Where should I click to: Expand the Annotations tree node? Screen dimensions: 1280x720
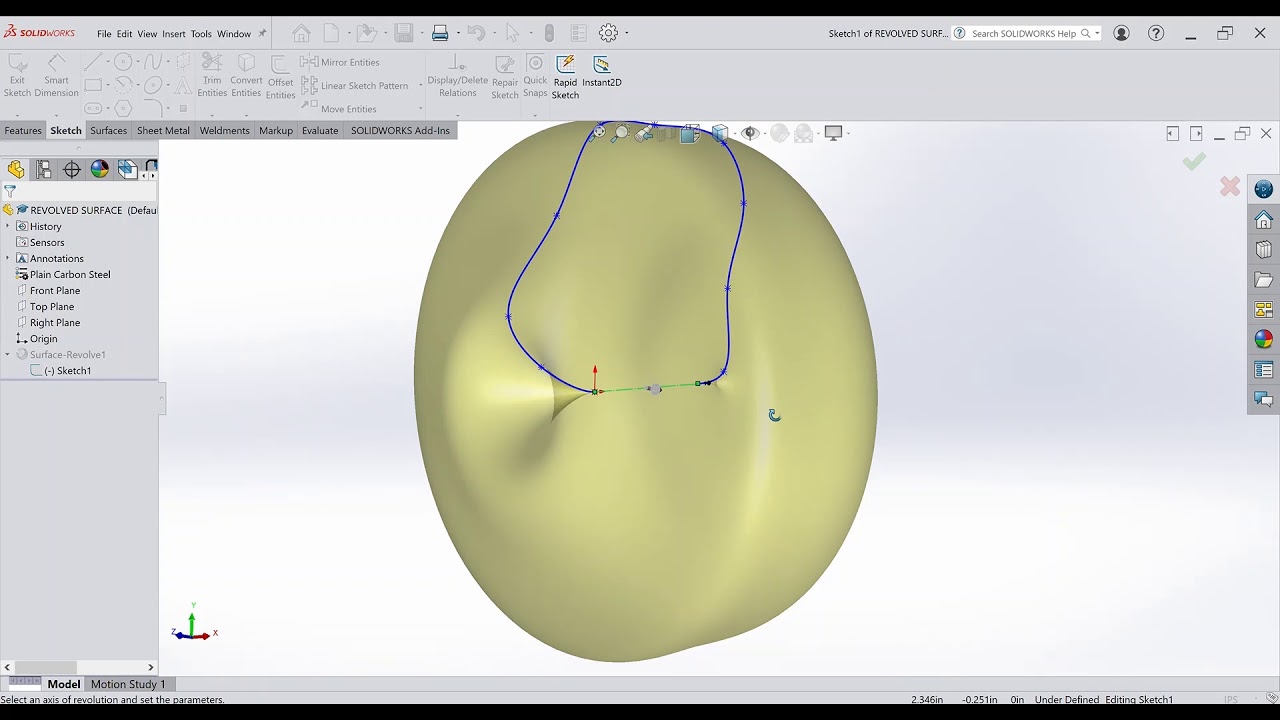tap(8, 258)
